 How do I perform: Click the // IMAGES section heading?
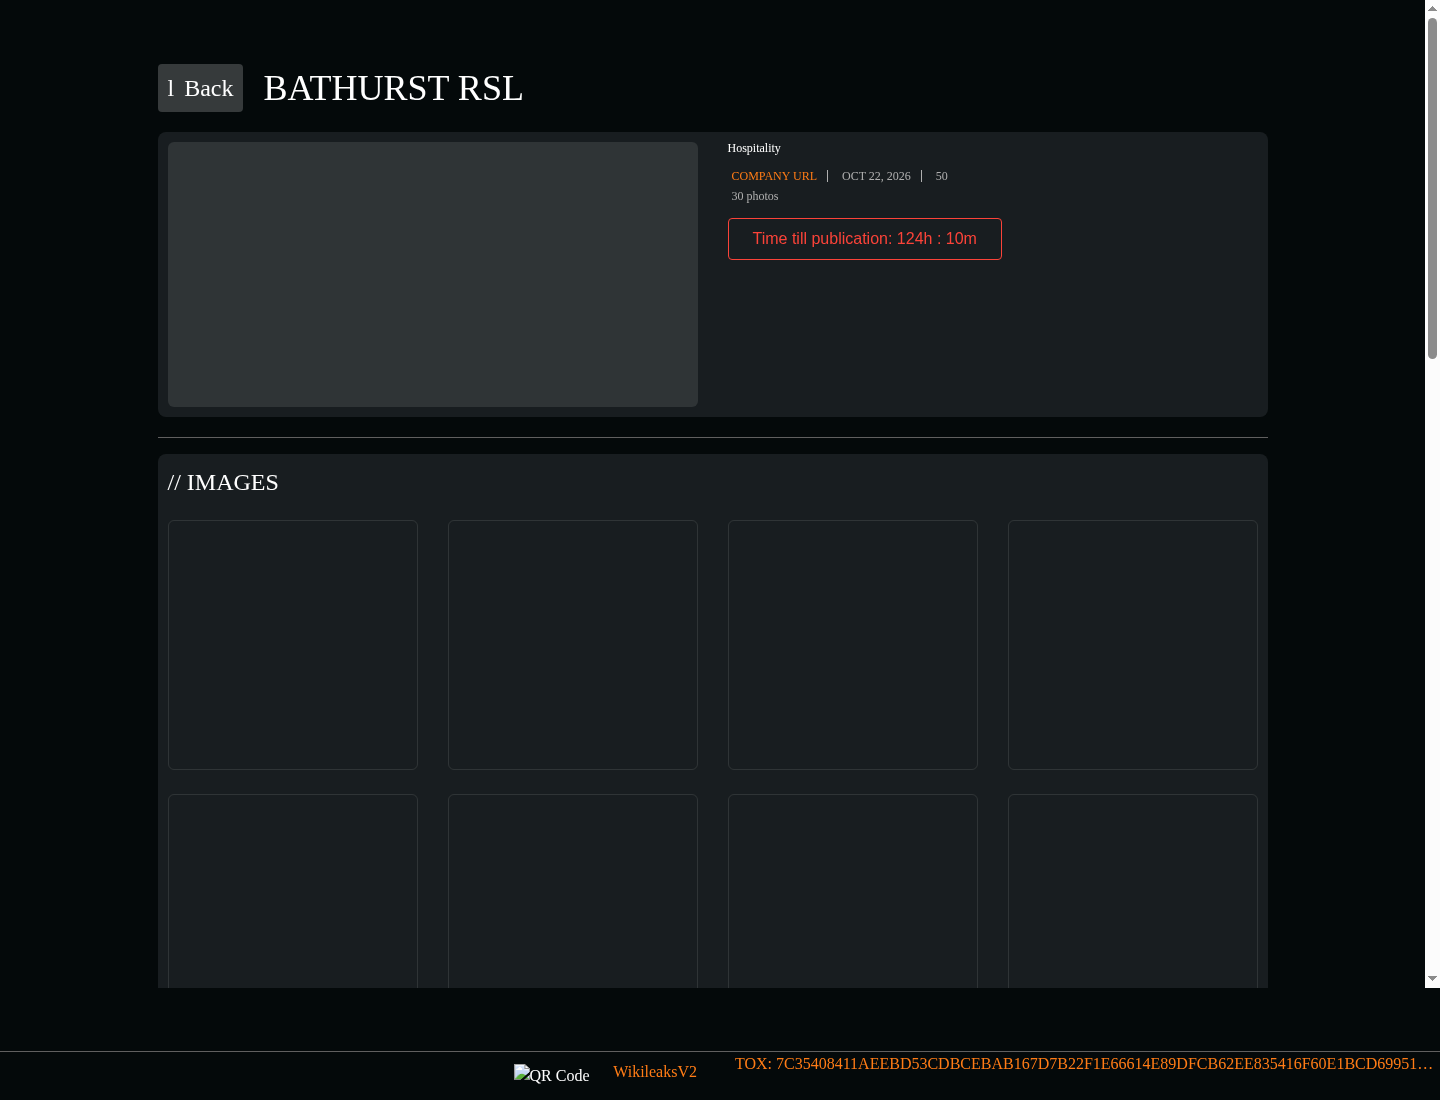tap(223, 482)
